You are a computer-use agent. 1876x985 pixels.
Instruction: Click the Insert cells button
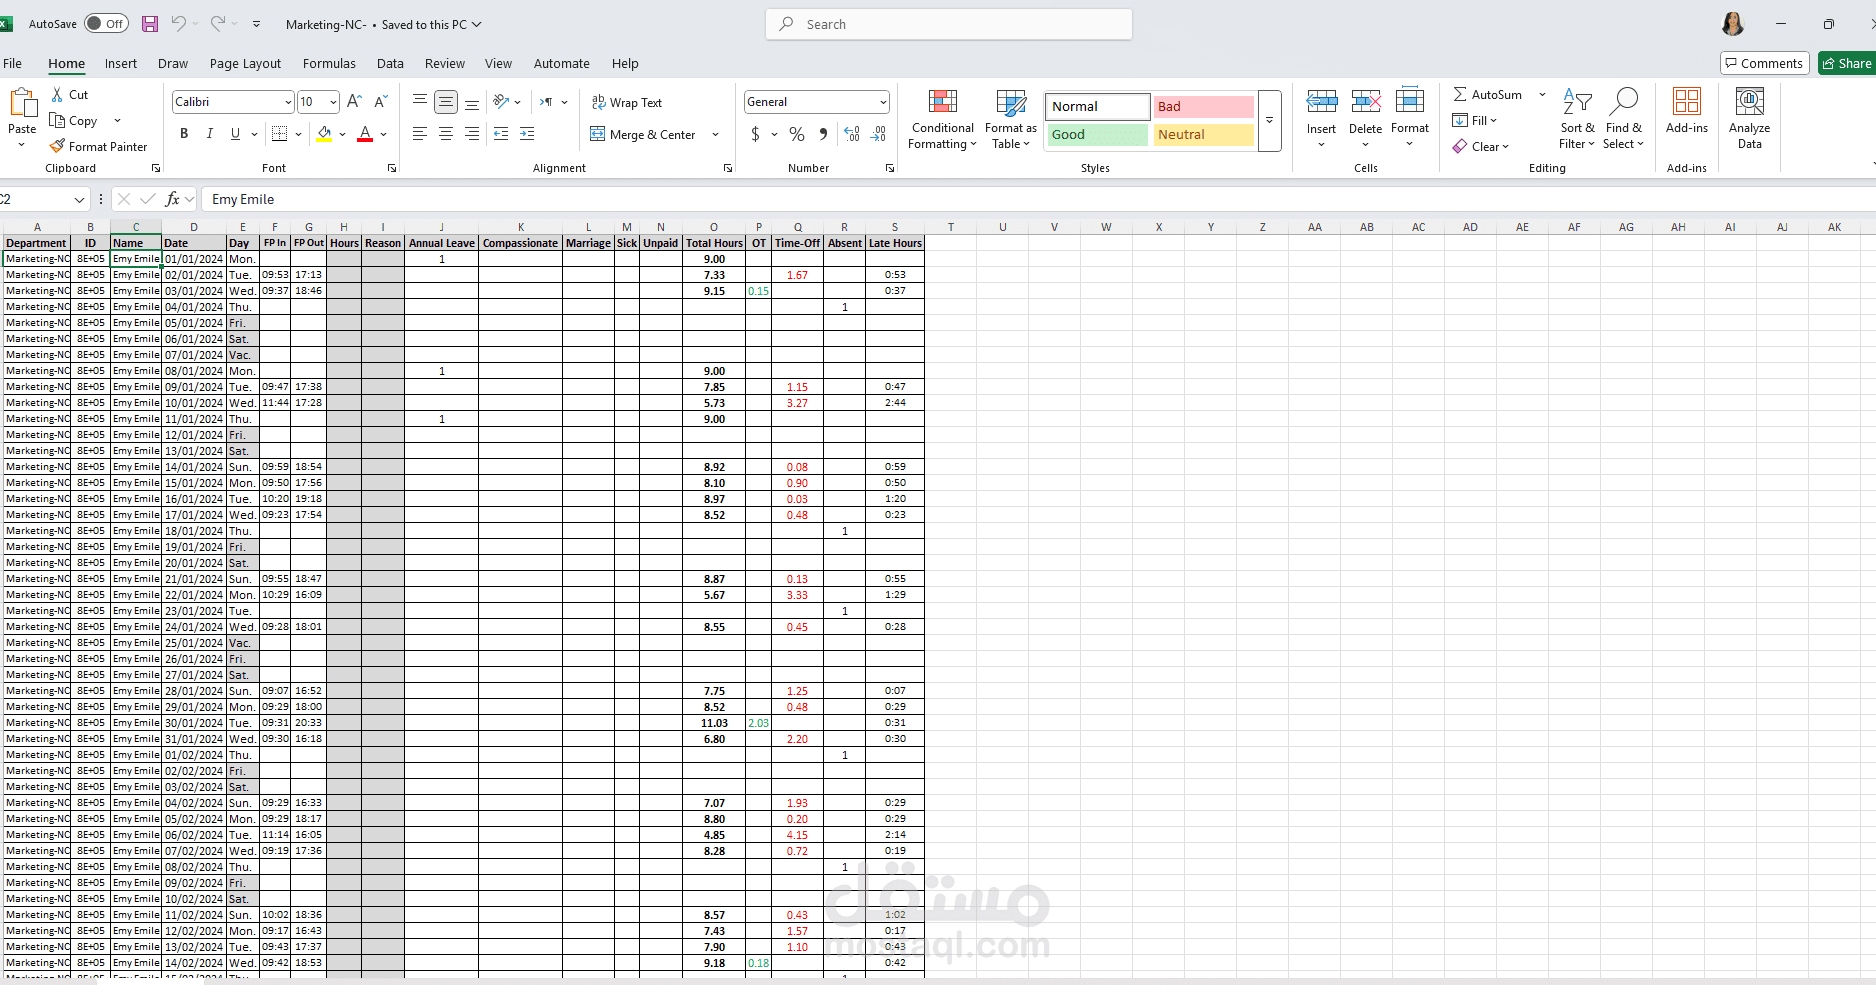1321,118
